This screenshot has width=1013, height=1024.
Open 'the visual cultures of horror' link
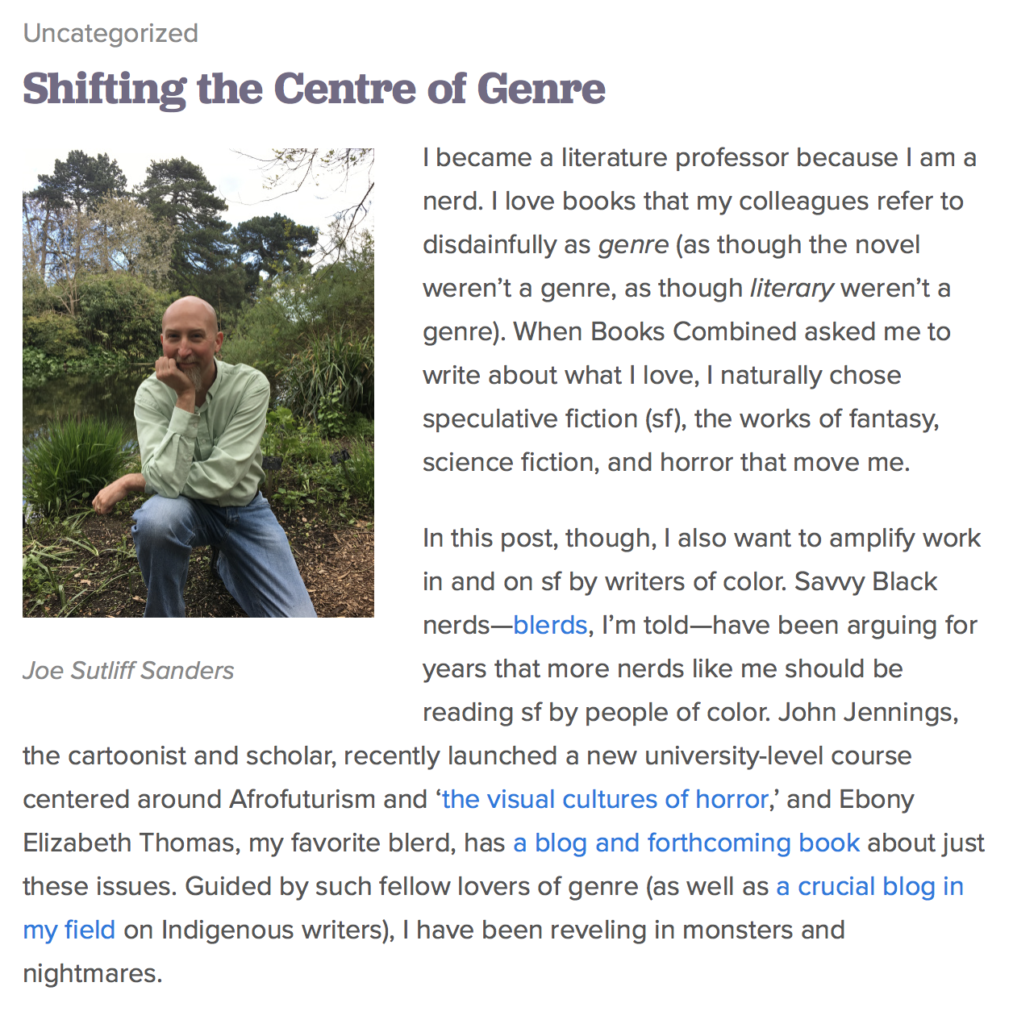604,800
